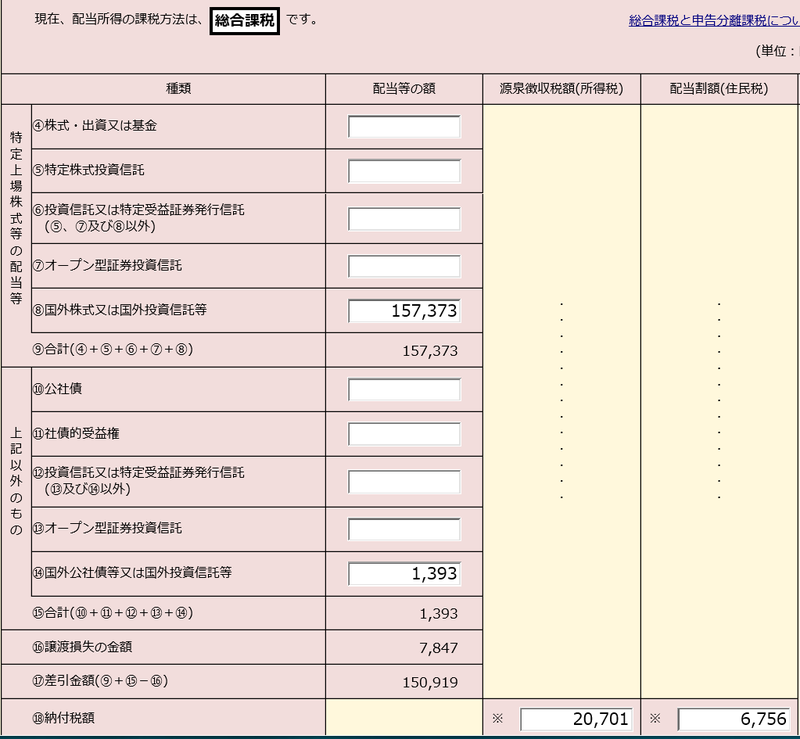Click the ④株式・出資又は基金 row label
800x739 pixels.
(x=94, y=126)
